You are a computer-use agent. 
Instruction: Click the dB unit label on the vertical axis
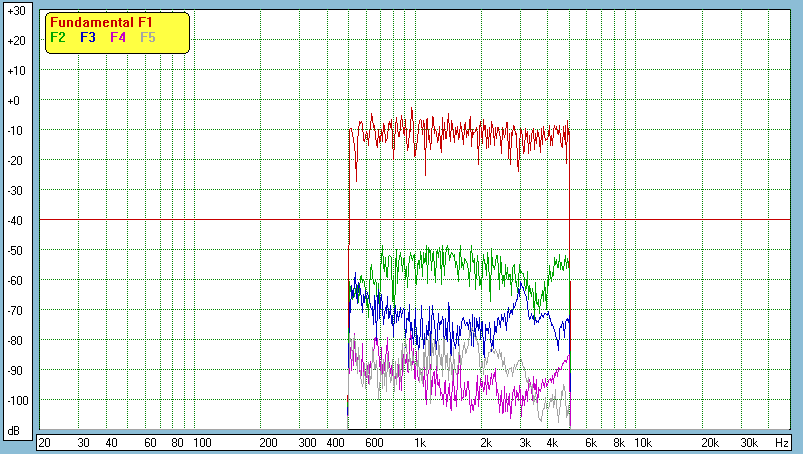click(15, 430)
